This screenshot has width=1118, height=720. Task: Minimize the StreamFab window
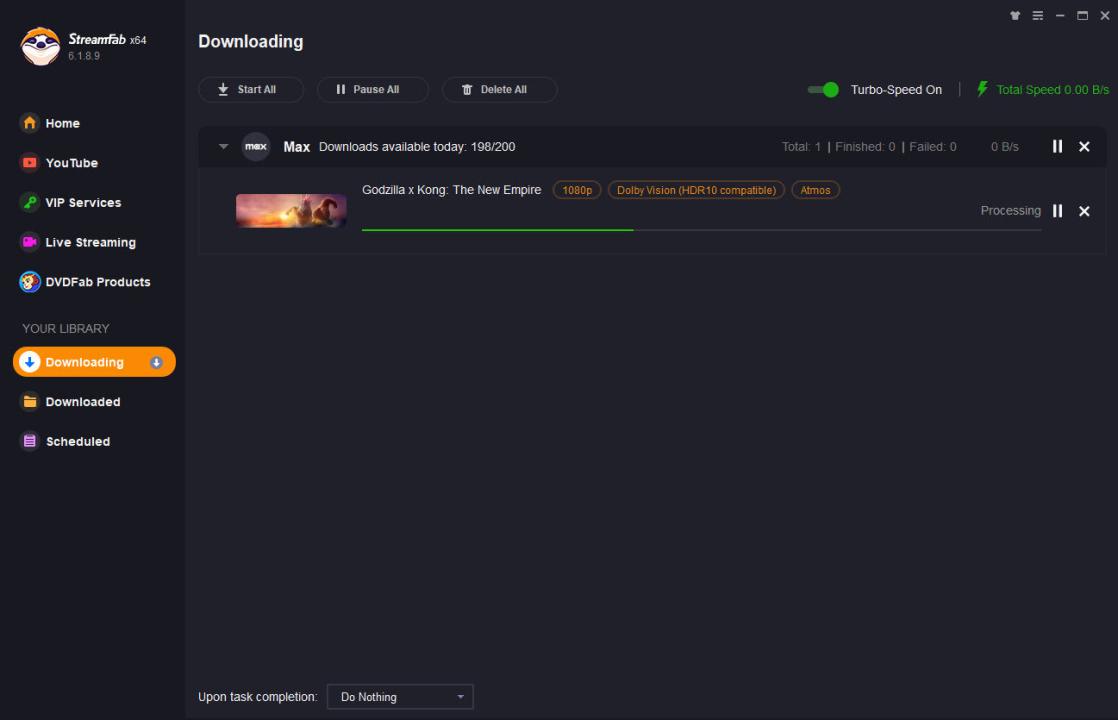click(x=1060, y=16)
